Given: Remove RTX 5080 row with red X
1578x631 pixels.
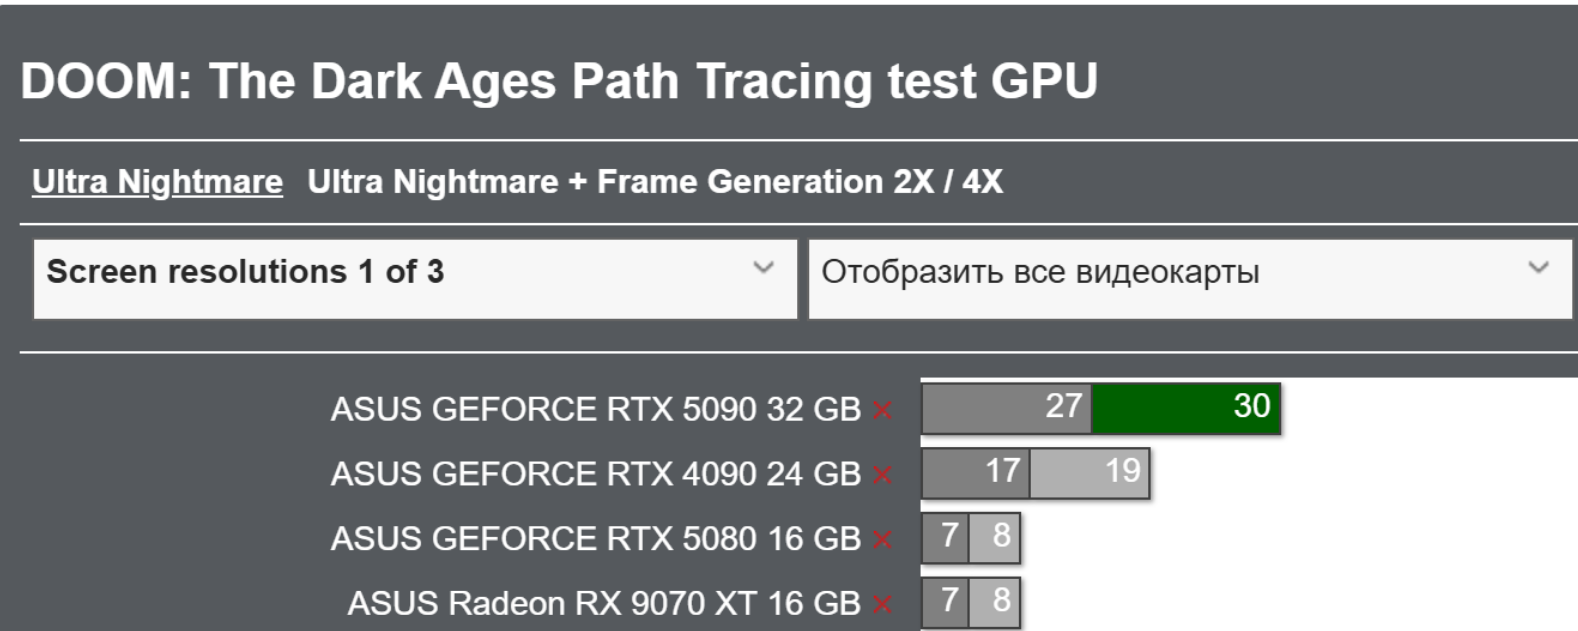Looking at the screenshot, I should [882, 540].
